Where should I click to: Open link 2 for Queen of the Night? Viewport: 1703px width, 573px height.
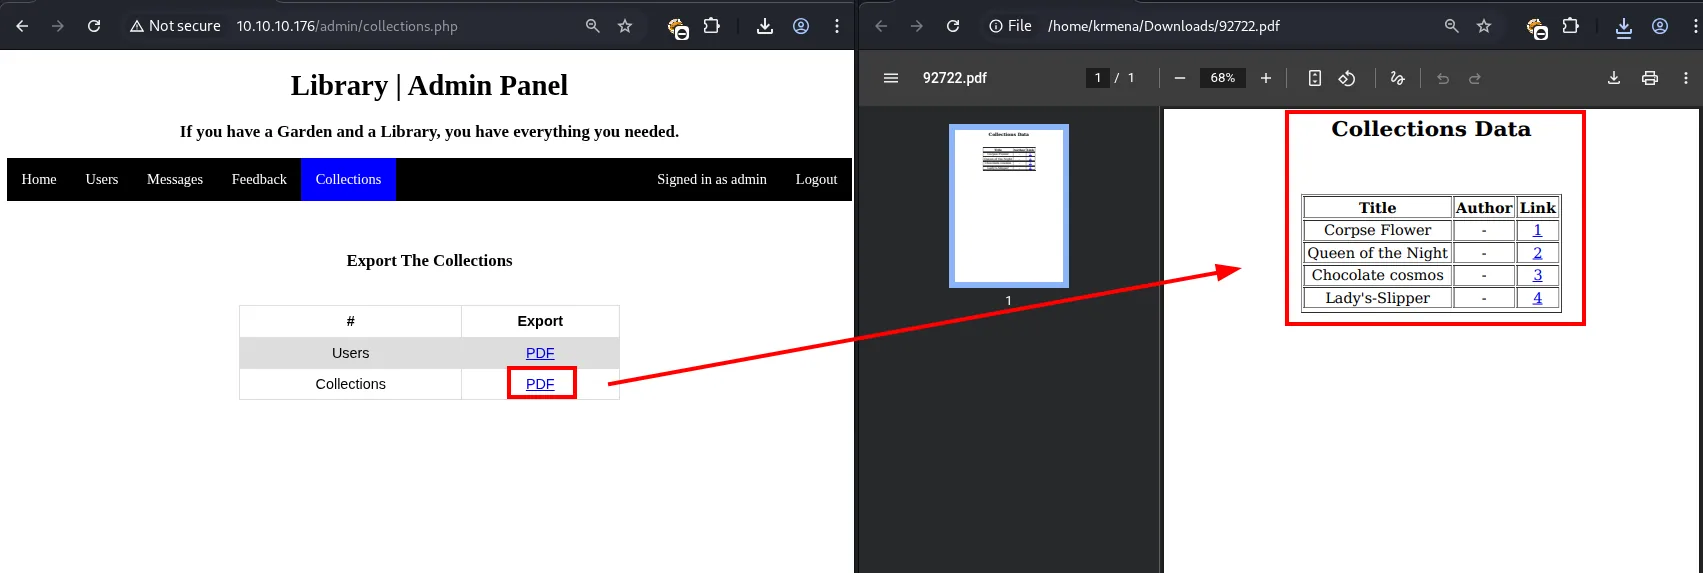pos(1538,253)
